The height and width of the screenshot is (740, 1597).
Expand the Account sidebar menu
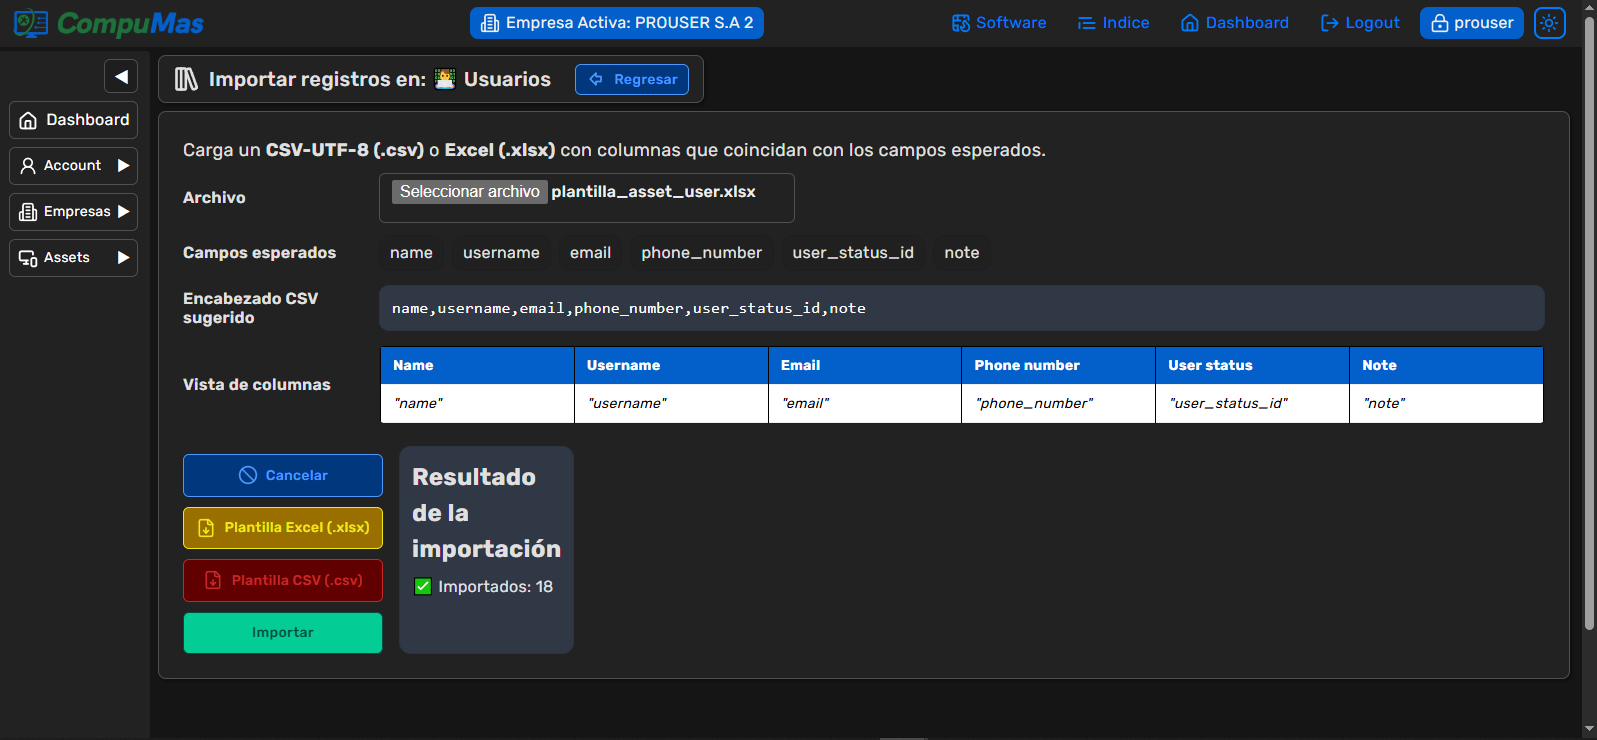pos(73,166)
